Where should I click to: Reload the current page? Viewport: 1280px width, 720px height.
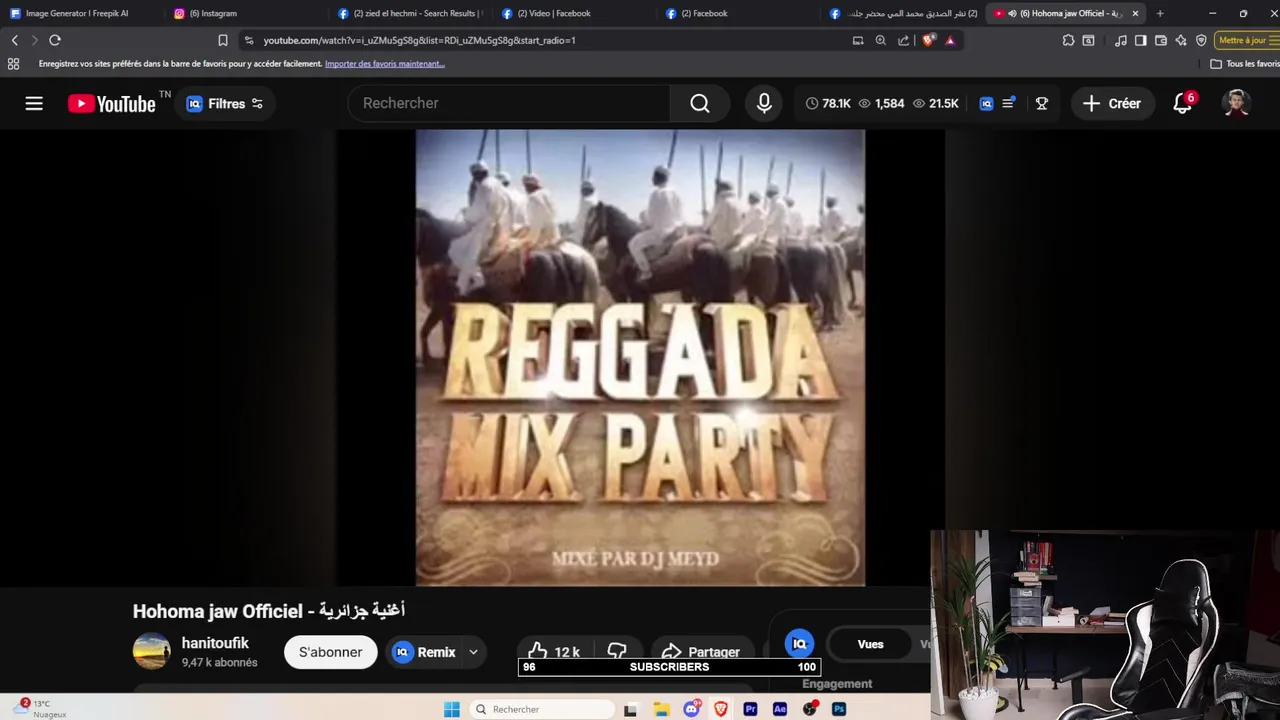click(55, 40)
